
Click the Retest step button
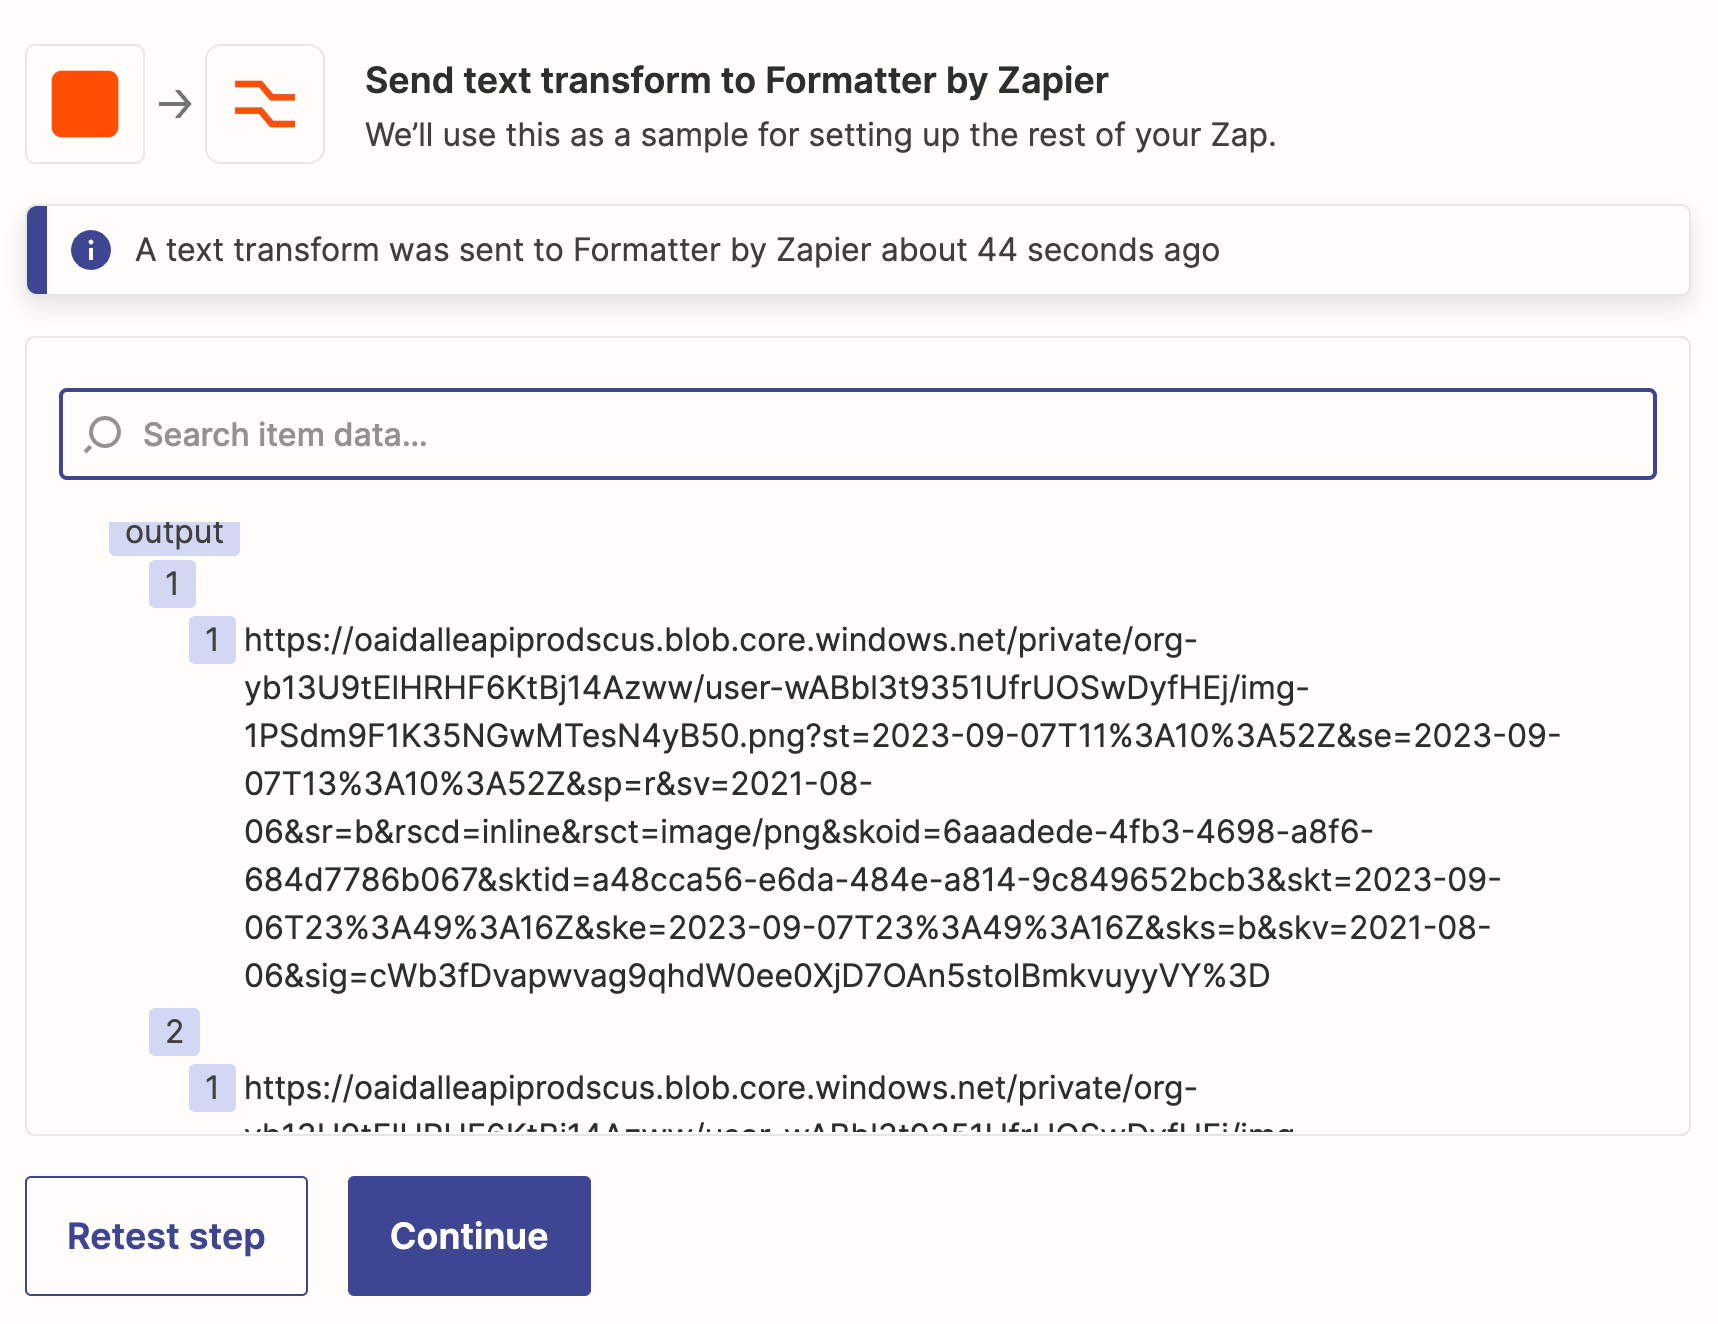pos(166,1236)
